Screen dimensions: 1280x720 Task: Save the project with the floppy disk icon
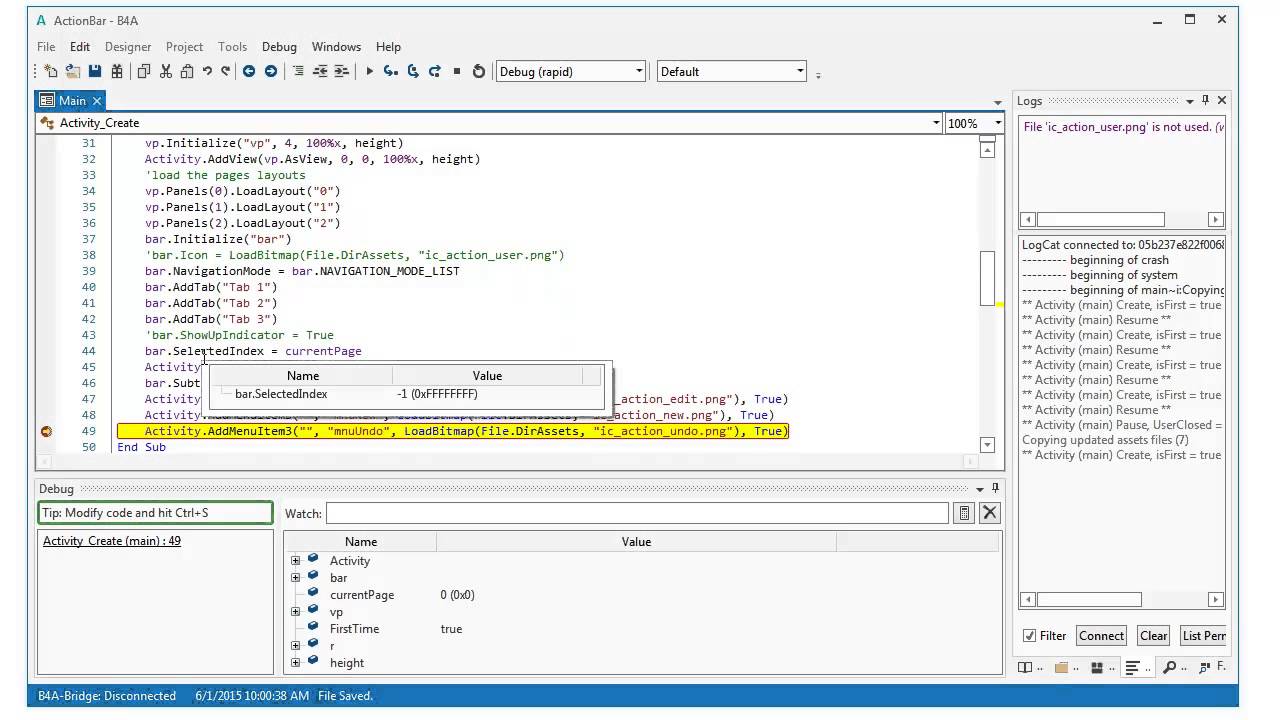[95, 71]
